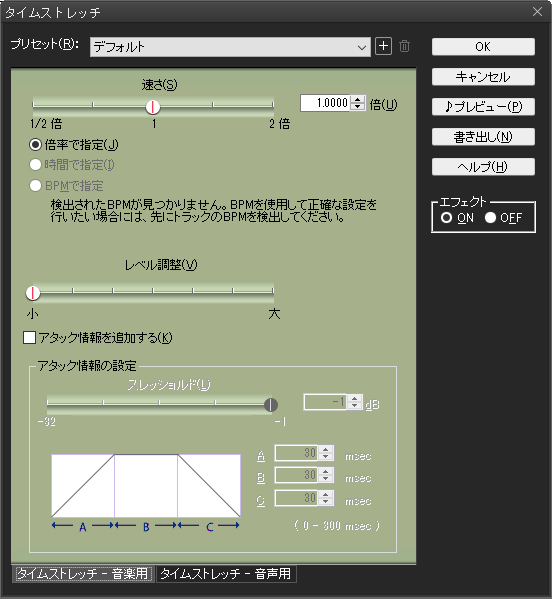
Task: Click the スレッショルド slider handle
Action: pyautogui.click(x=271, y=405)
